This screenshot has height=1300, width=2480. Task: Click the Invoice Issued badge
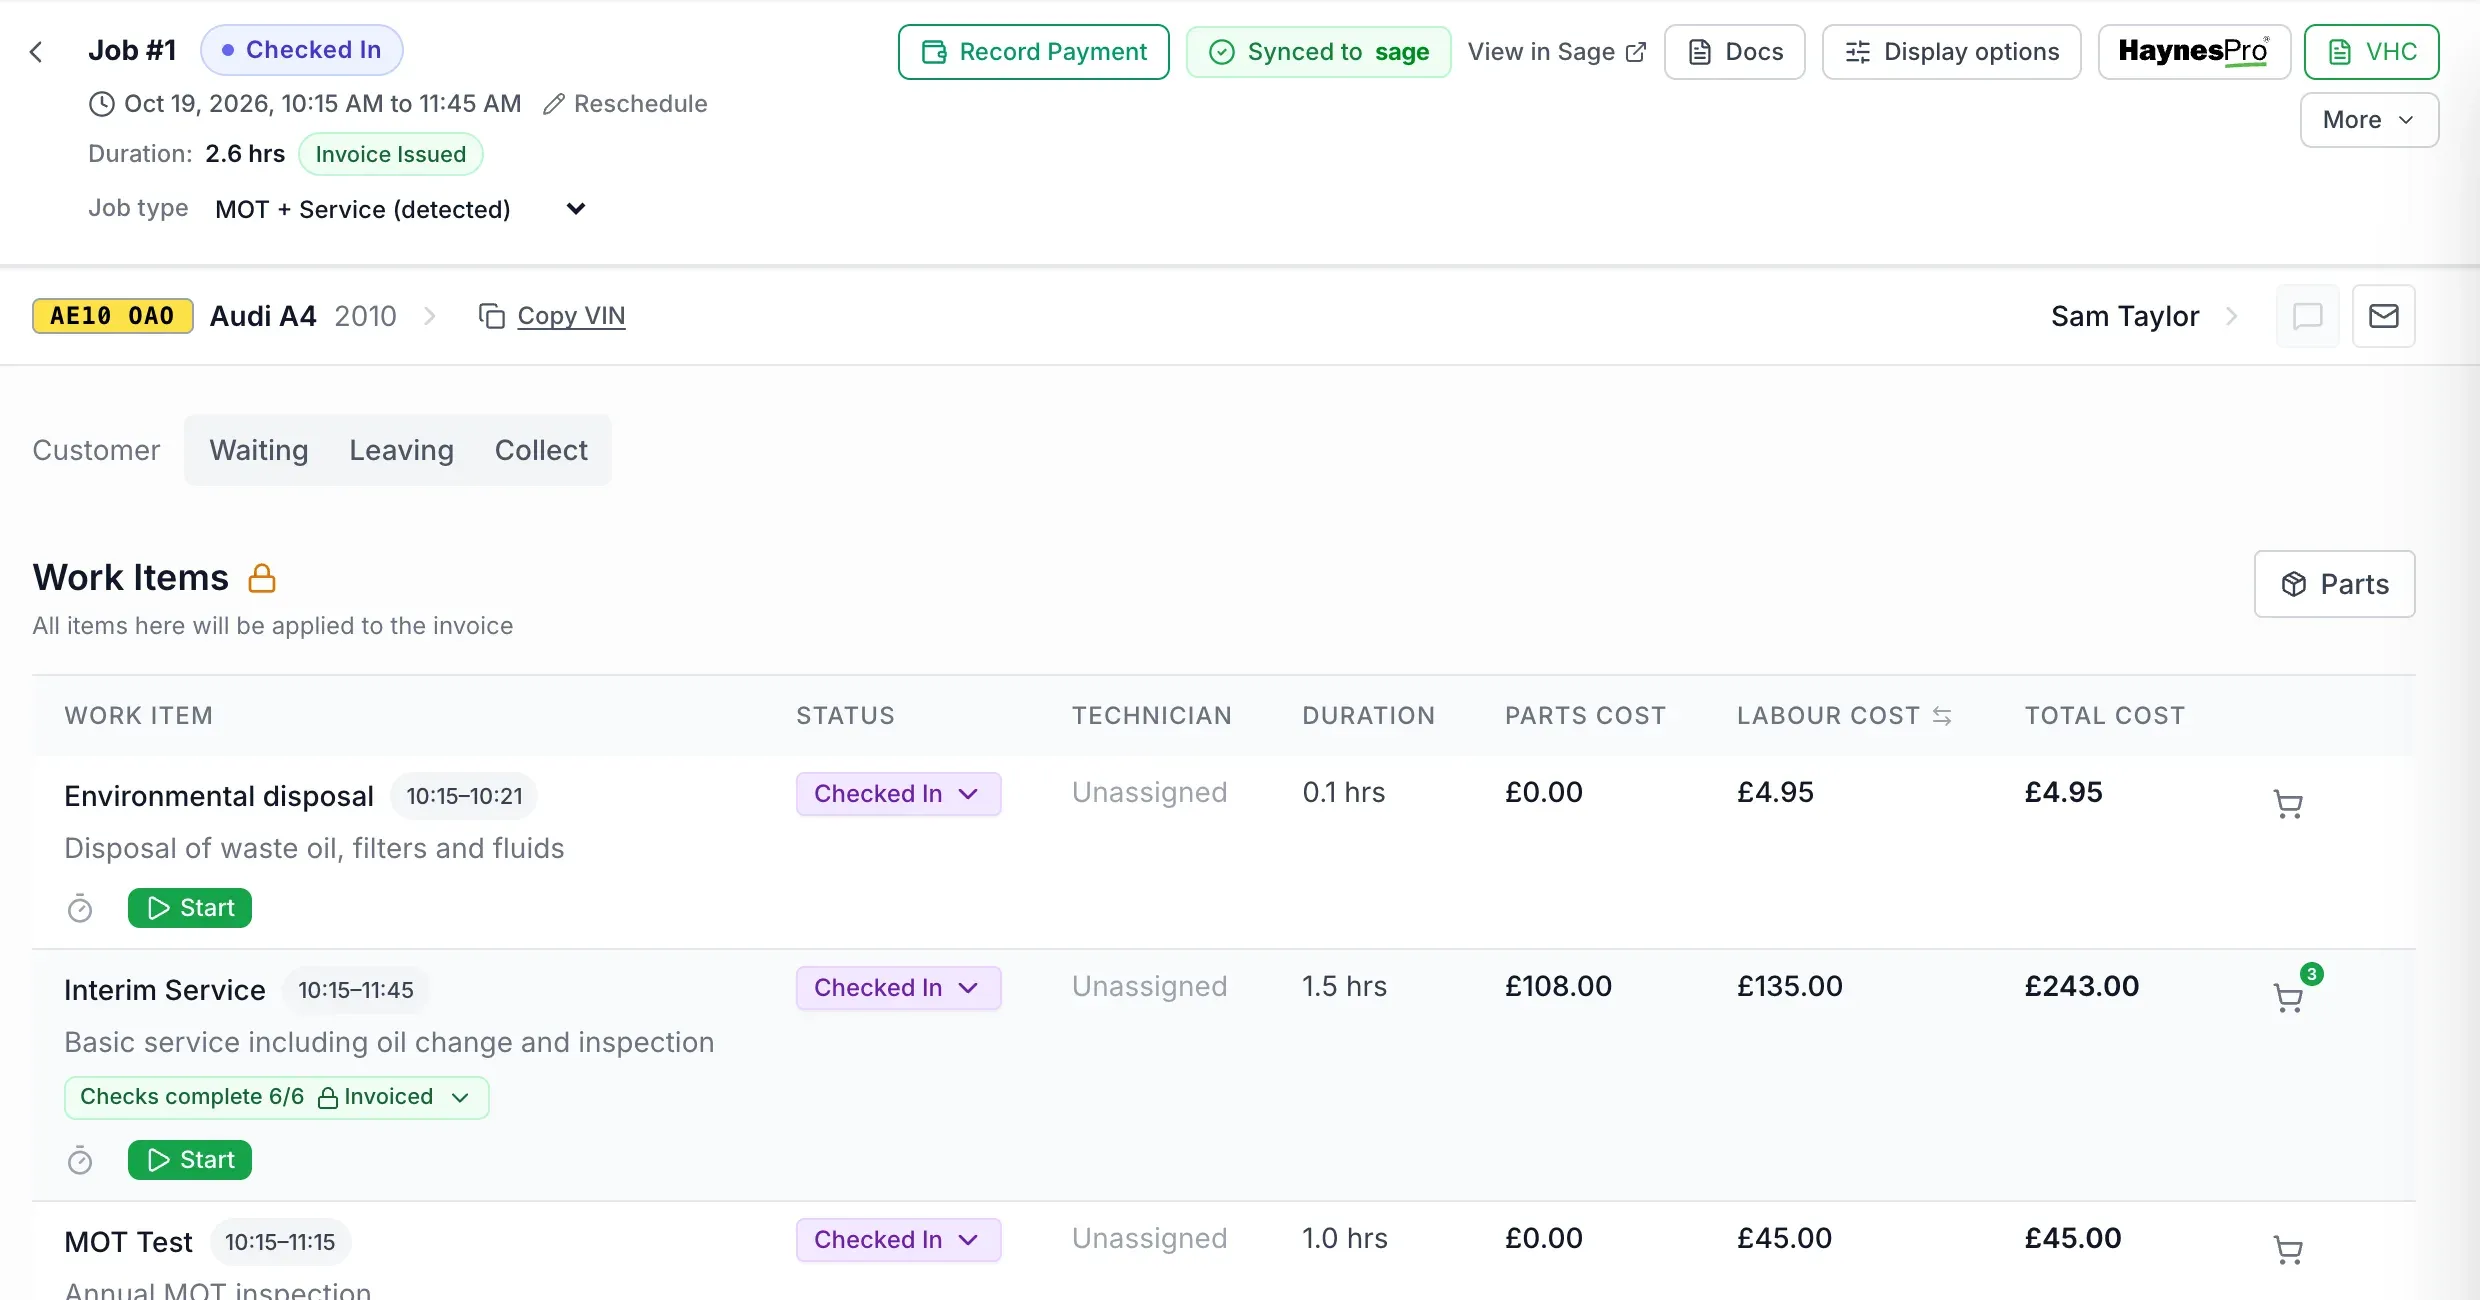tap(391, 154)
